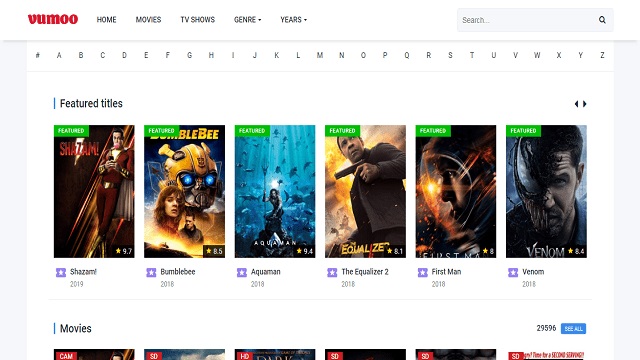Click the star icon beside The Equalizer 2
The height and width of the screenshot is (360, 640).
[332, 272]
